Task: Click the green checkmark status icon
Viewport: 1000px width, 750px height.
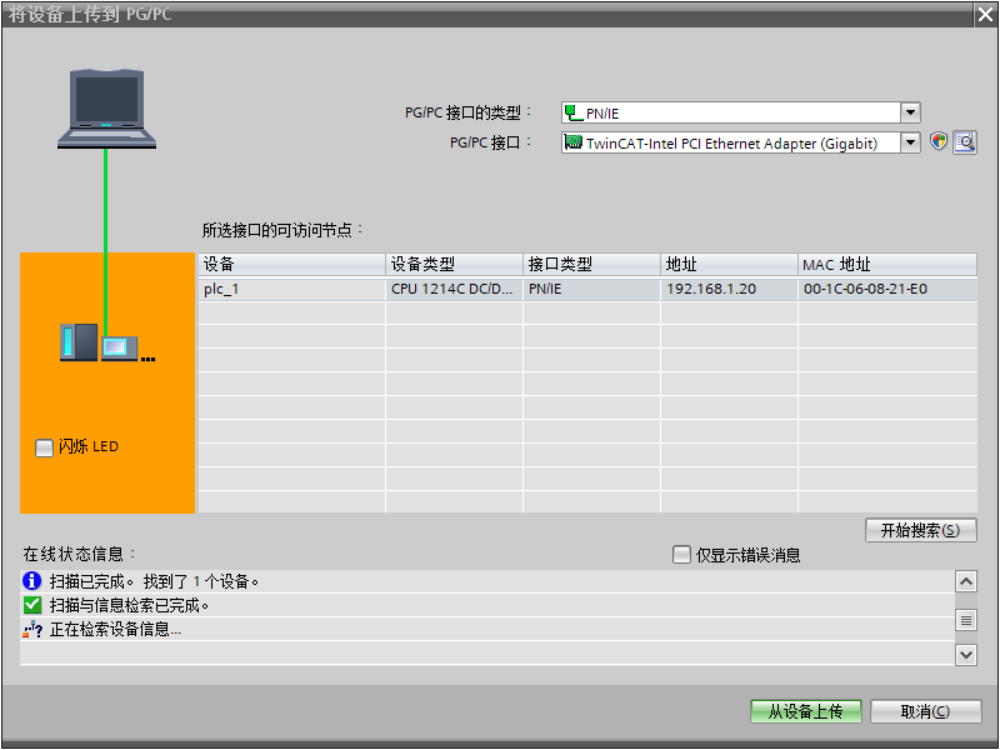Action: [32, 605]
